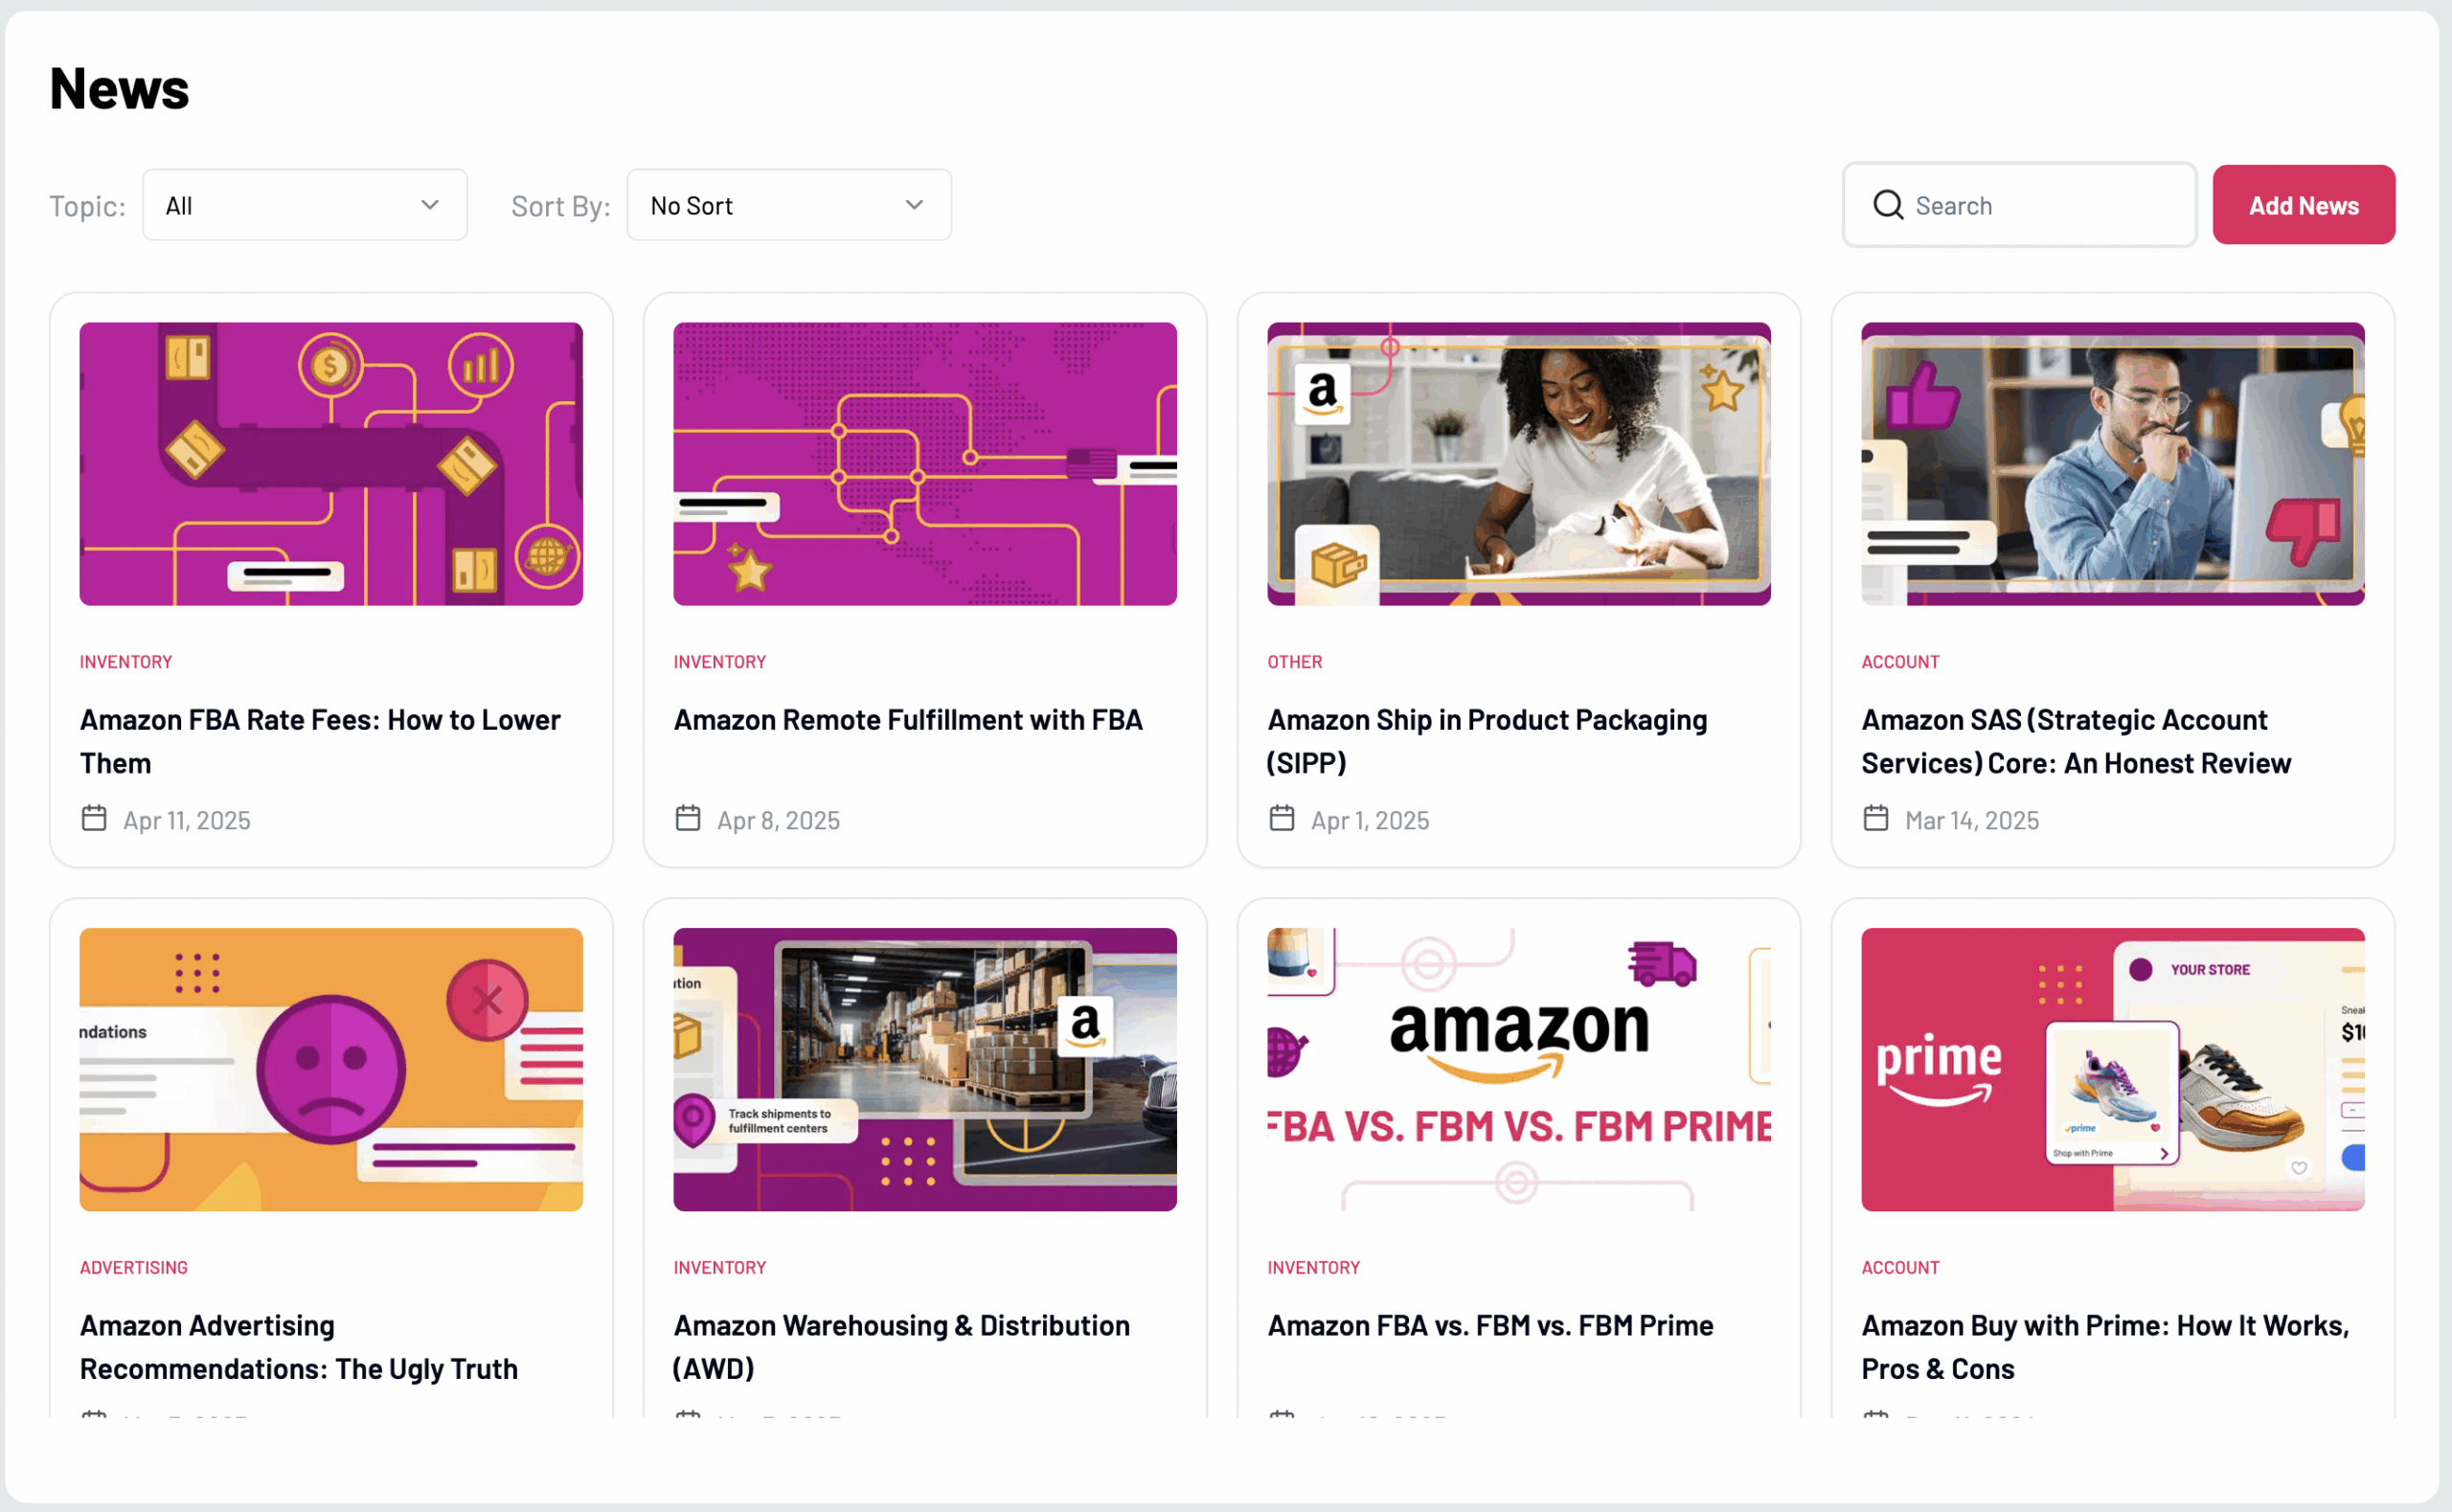
Task: Click the search magnifier icon
Action: 1887,205
